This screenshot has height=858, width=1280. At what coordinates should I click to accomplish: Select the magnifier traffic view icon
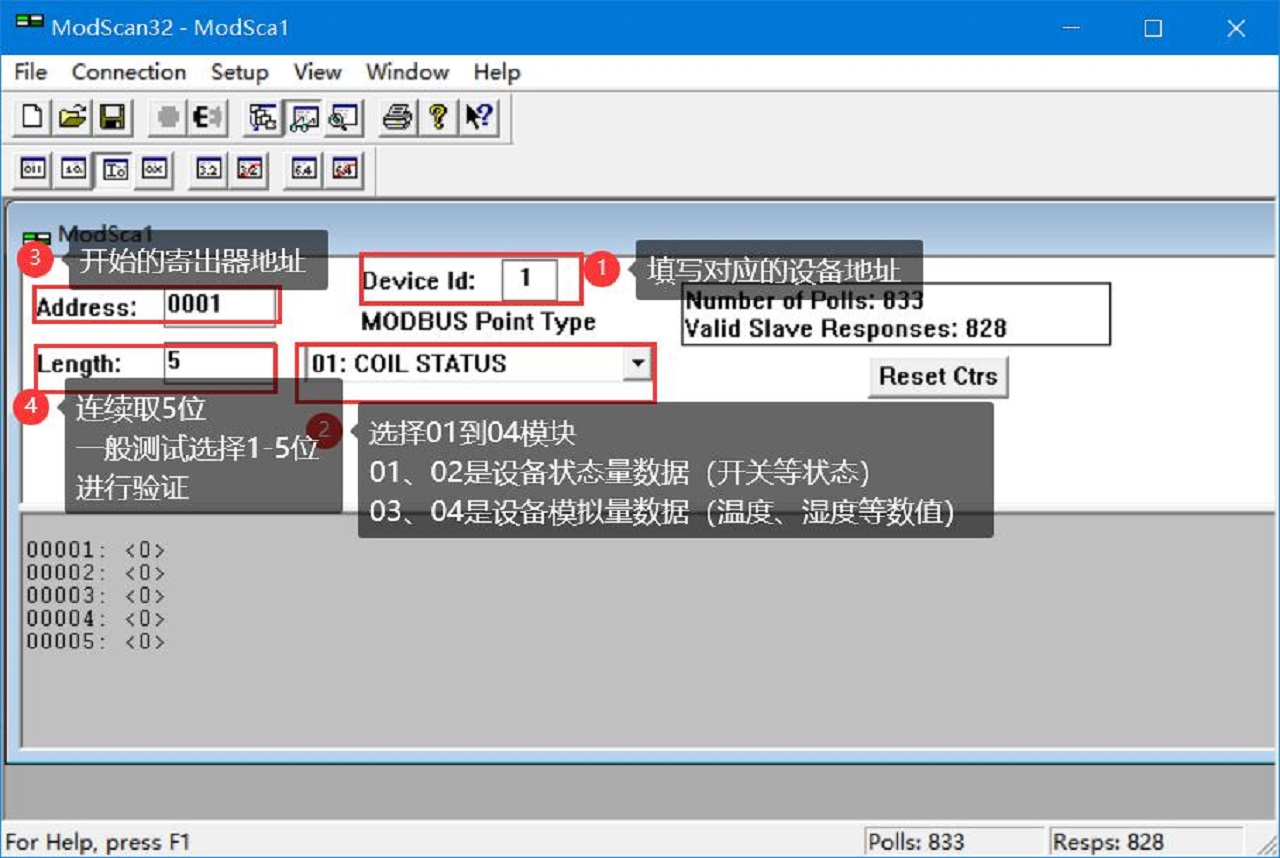coord(343,118)
